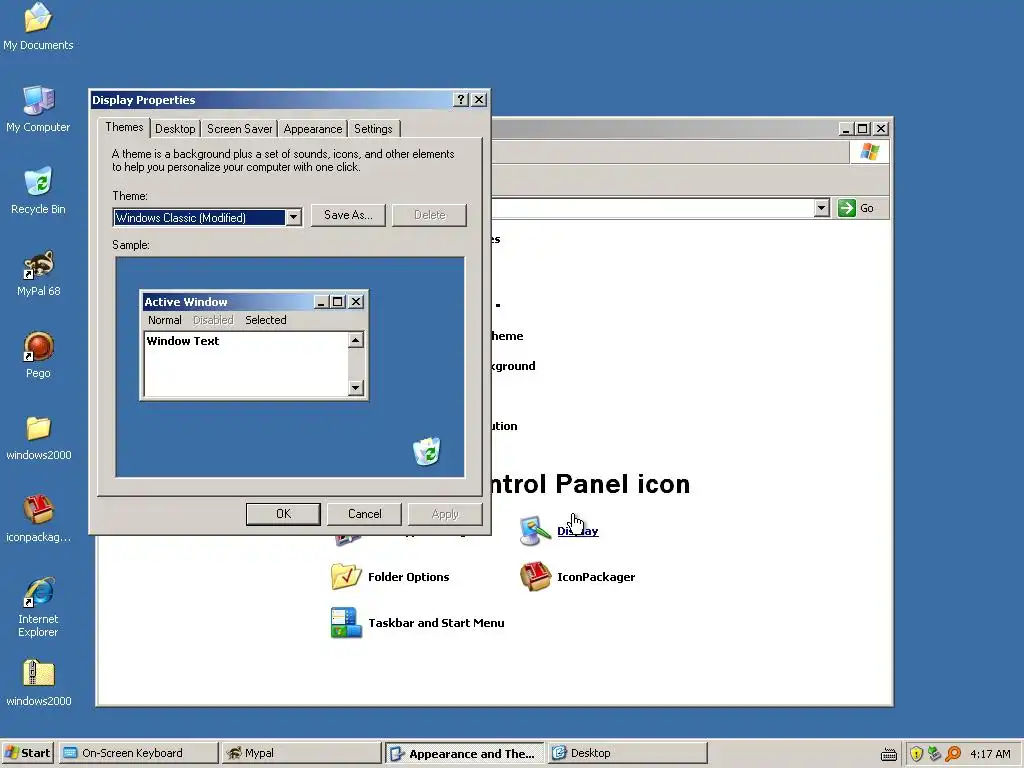Viewport: 1024px width, 768px height.
Task: Click the Go button label
Action: pos(867,208)
